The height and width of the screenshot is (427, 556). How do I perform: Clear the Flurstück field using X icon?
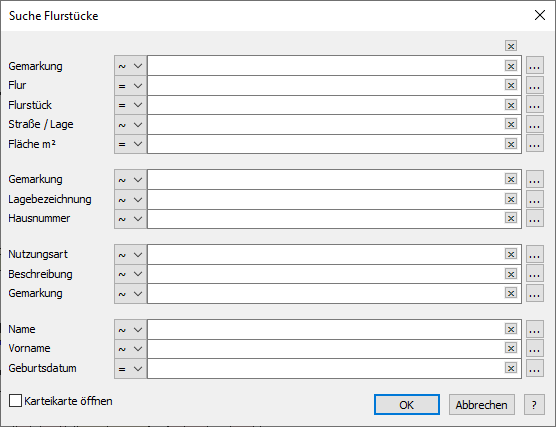click(x=511, y=105)
